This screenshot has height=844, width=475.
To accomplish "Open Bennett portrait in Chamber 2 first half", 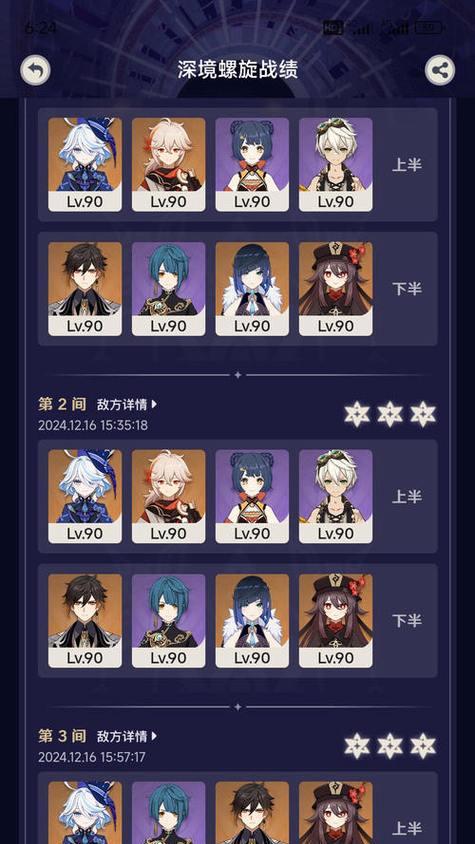I will (x=336, y=496).
